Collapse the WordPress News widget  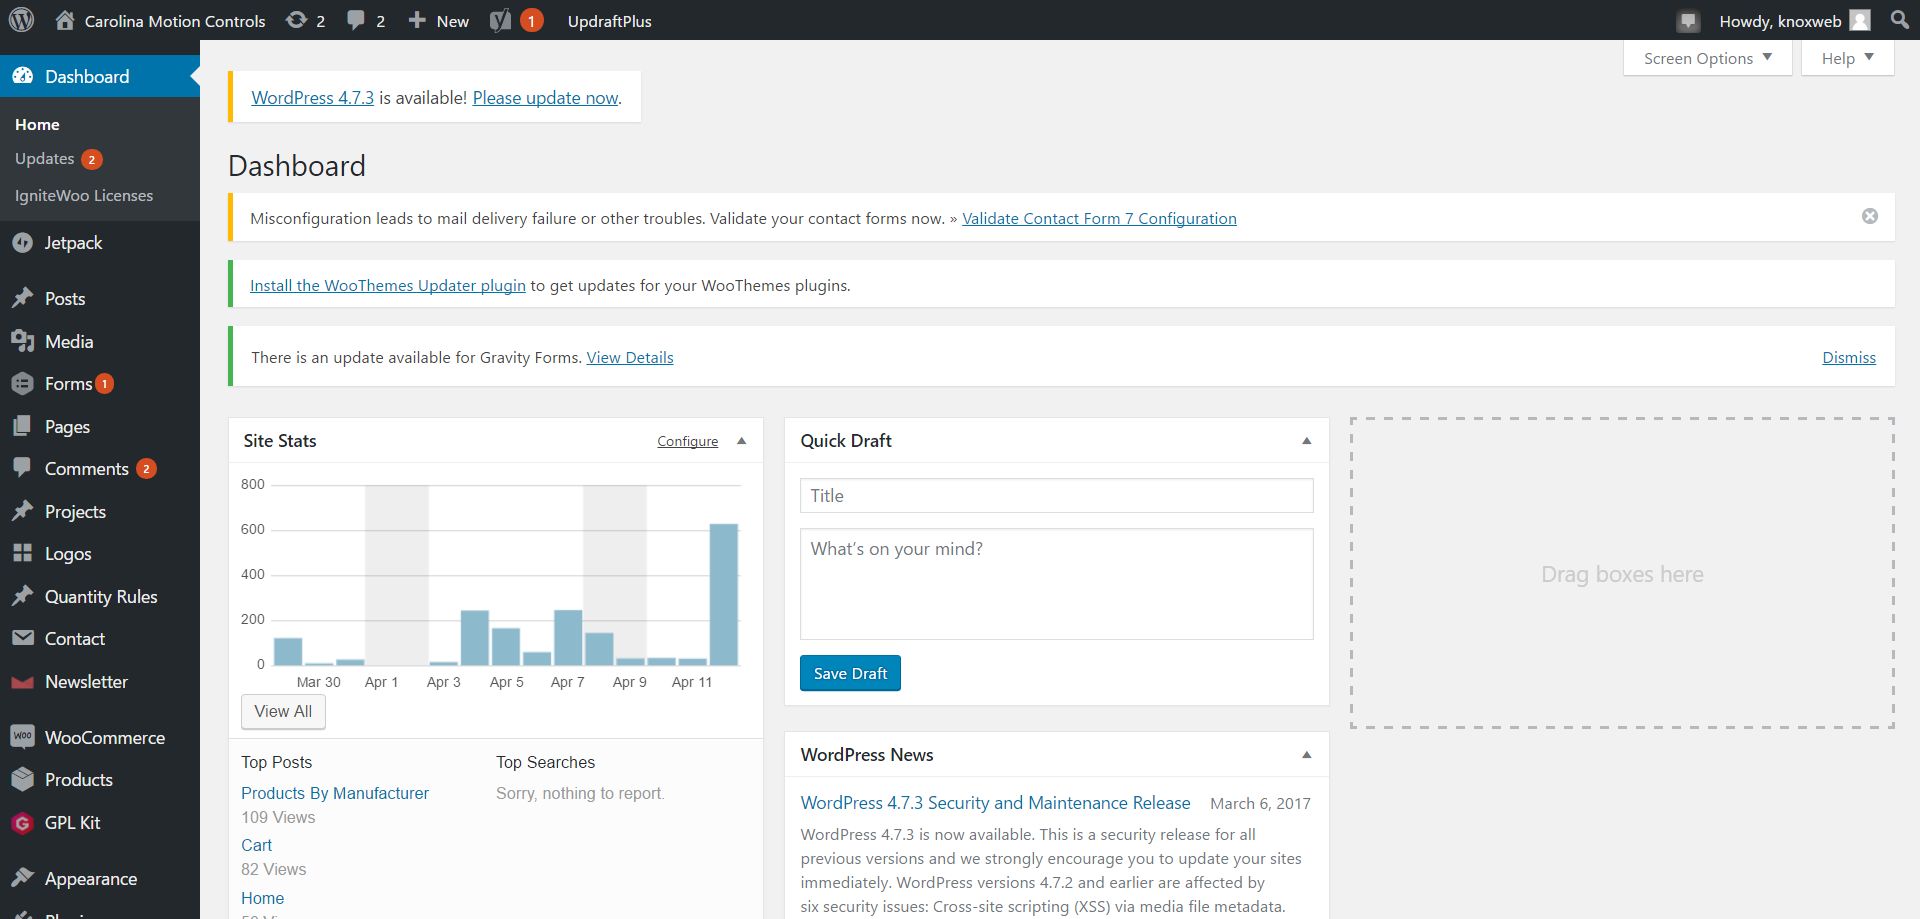(1306, 755)
